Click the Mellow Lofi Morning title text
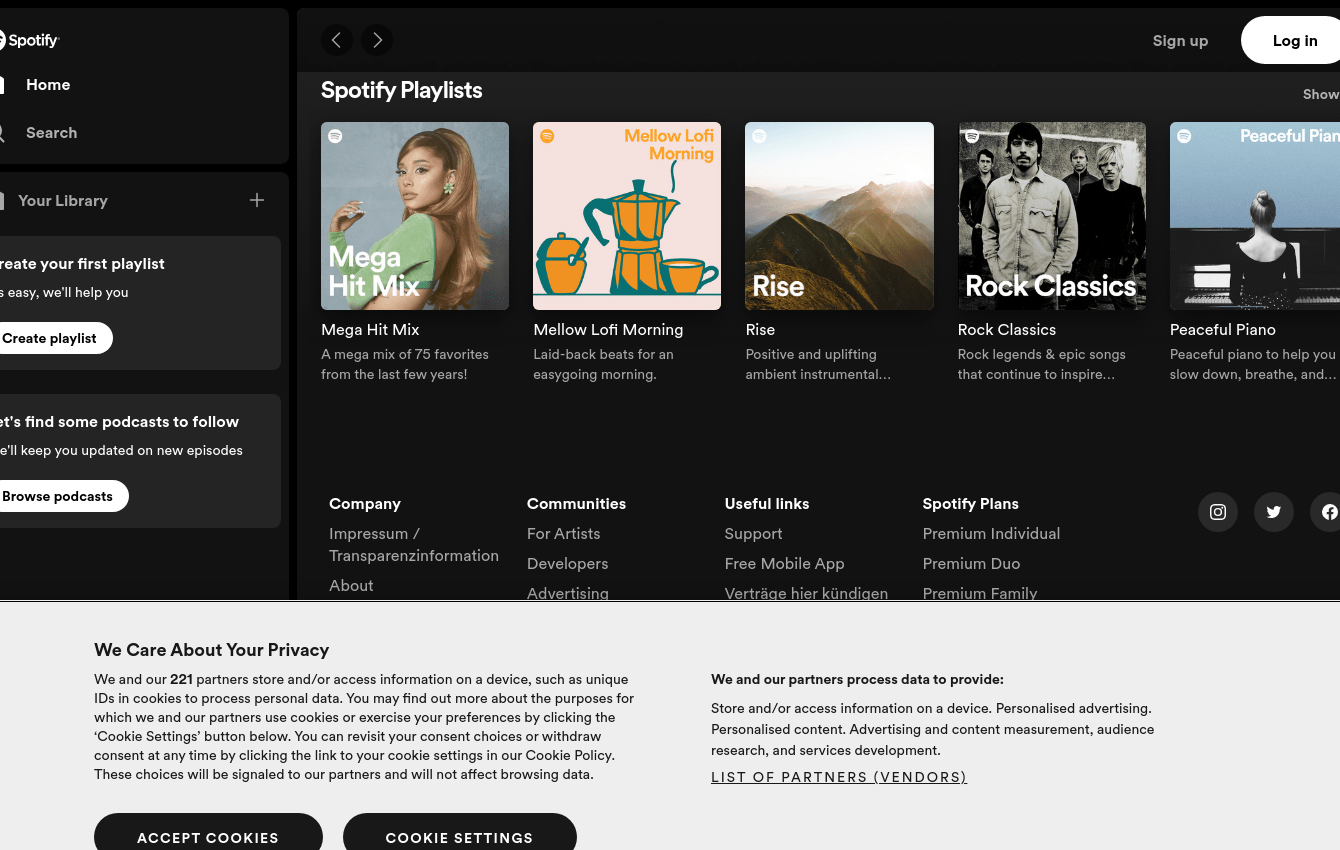Screen dimensions: 1340x850 [608, 329]
